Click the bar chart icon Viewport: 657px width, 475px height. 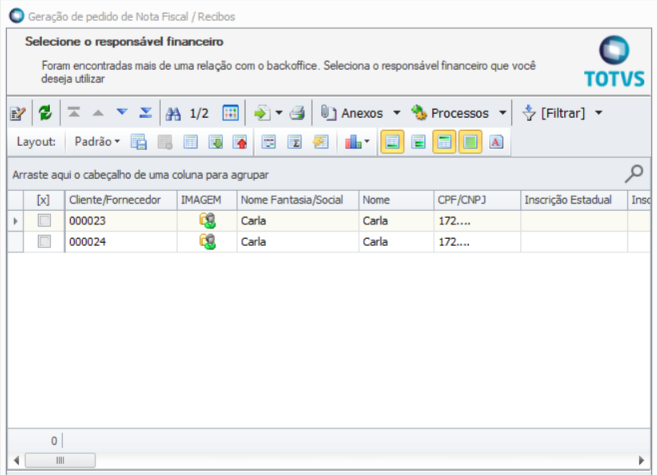[x=353, y=142]
